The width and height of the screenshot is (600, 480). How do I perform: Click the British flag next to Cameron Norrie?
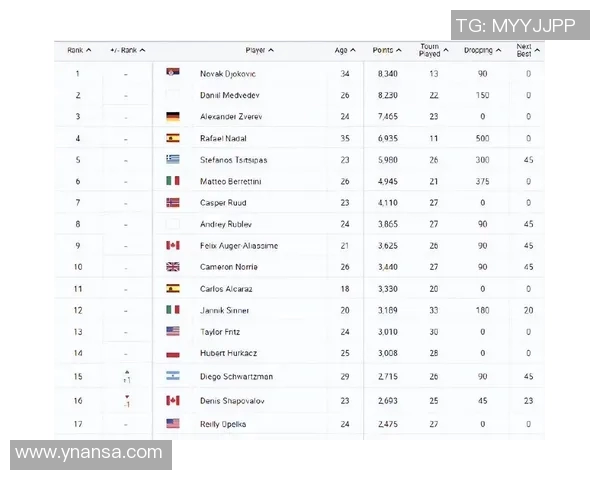[x=172, y=267]
